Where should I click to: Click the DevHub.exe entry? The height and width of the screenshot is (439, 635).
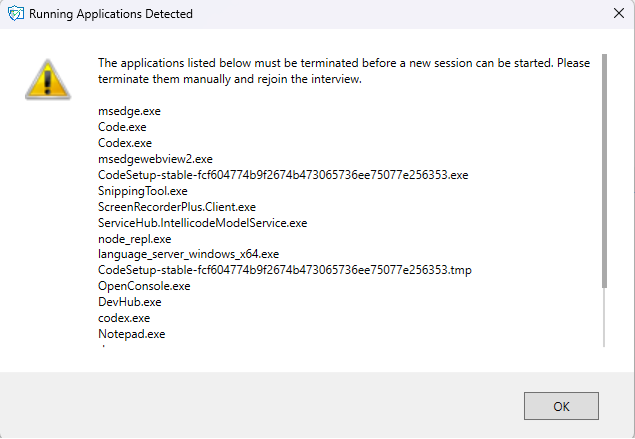(x=130, y=302)
